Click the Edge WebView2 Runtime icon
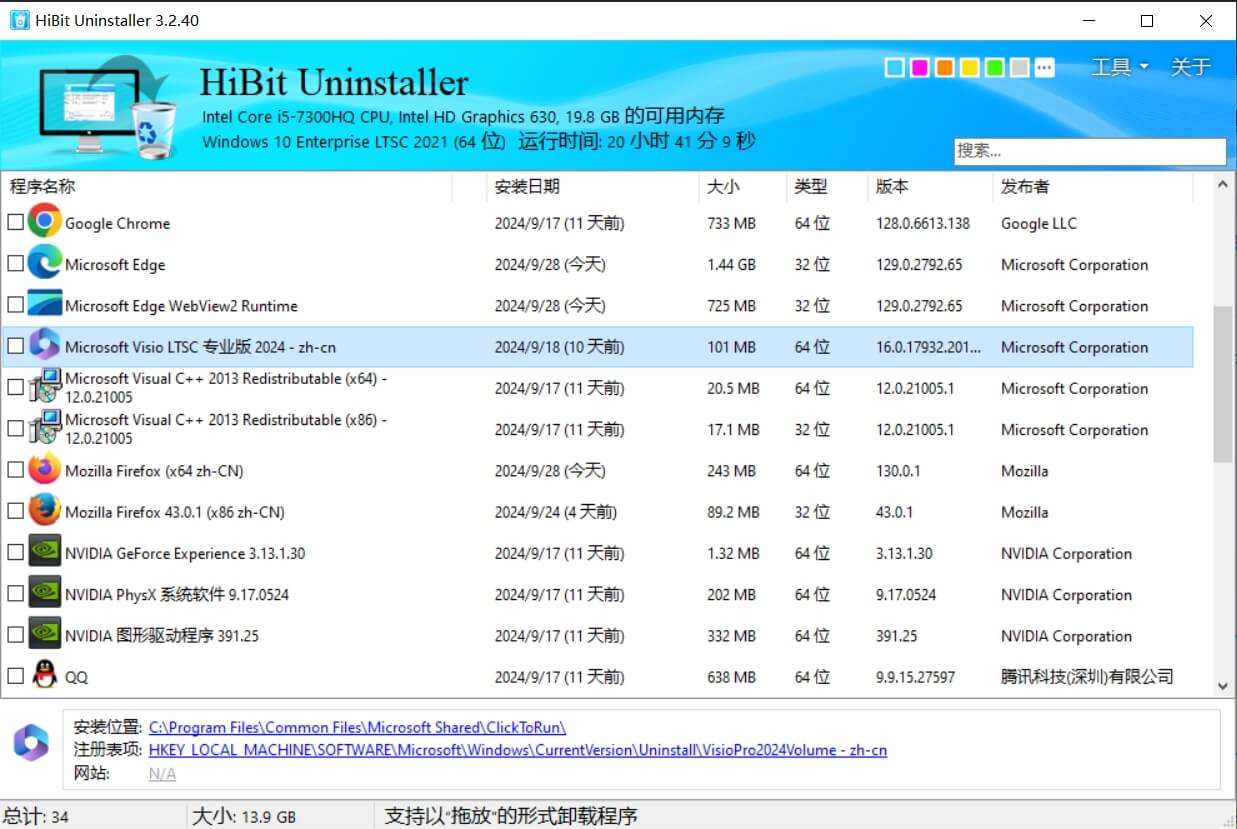The height and width of the screenshot is (829, 1237). [x=45, y=304]
